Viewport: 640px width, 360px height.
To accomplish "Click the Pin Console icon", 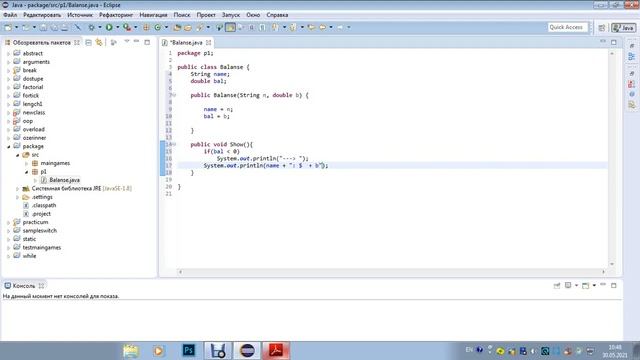I will pos(557,285).
